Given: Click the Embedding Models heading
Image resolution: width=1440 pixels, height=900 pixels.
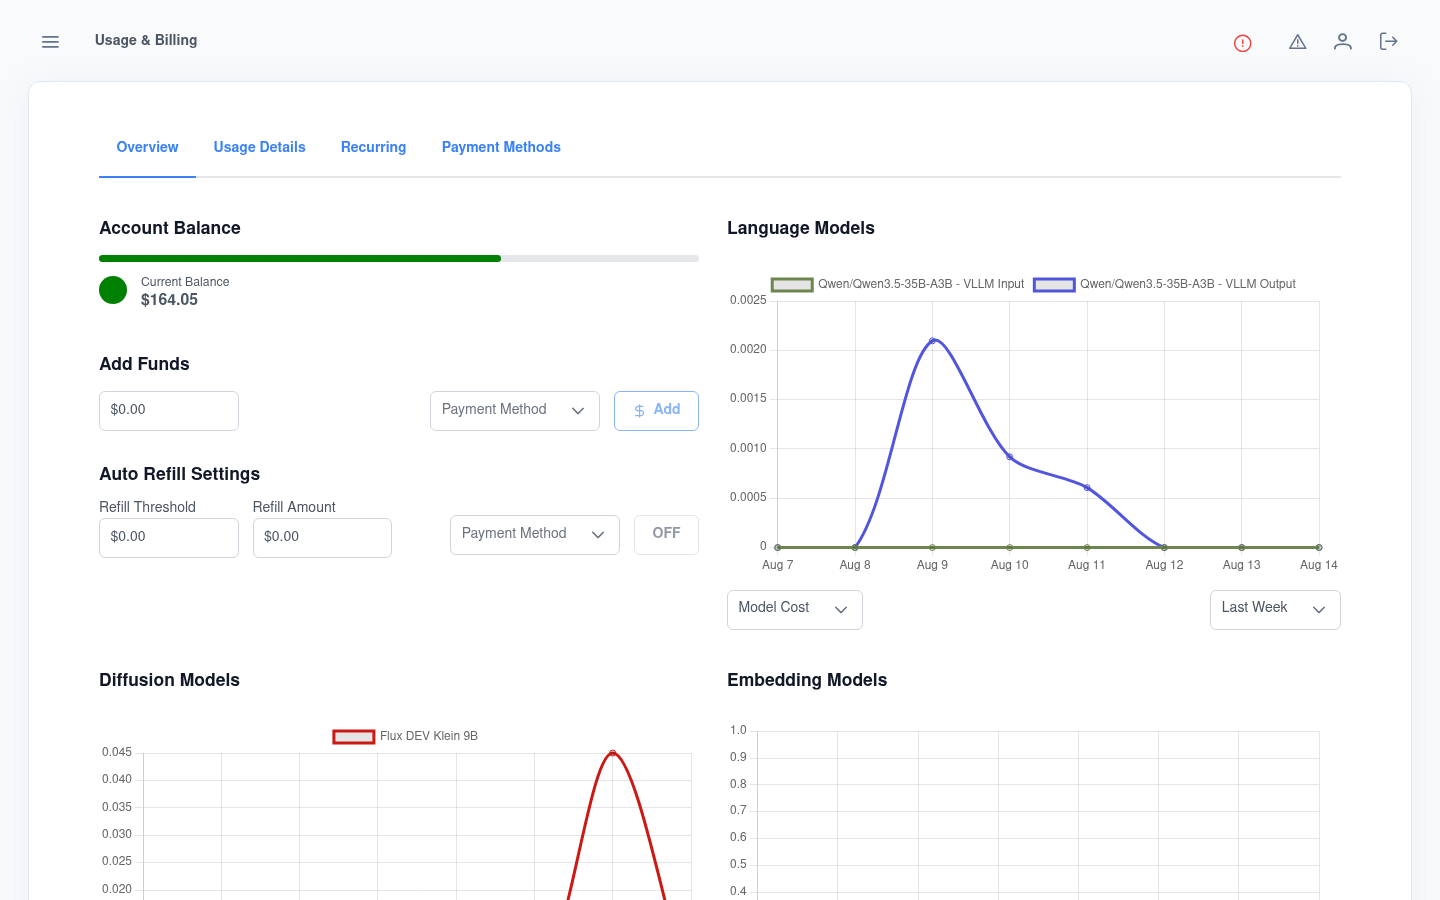Looking at the screenshot, I should 807,680.
